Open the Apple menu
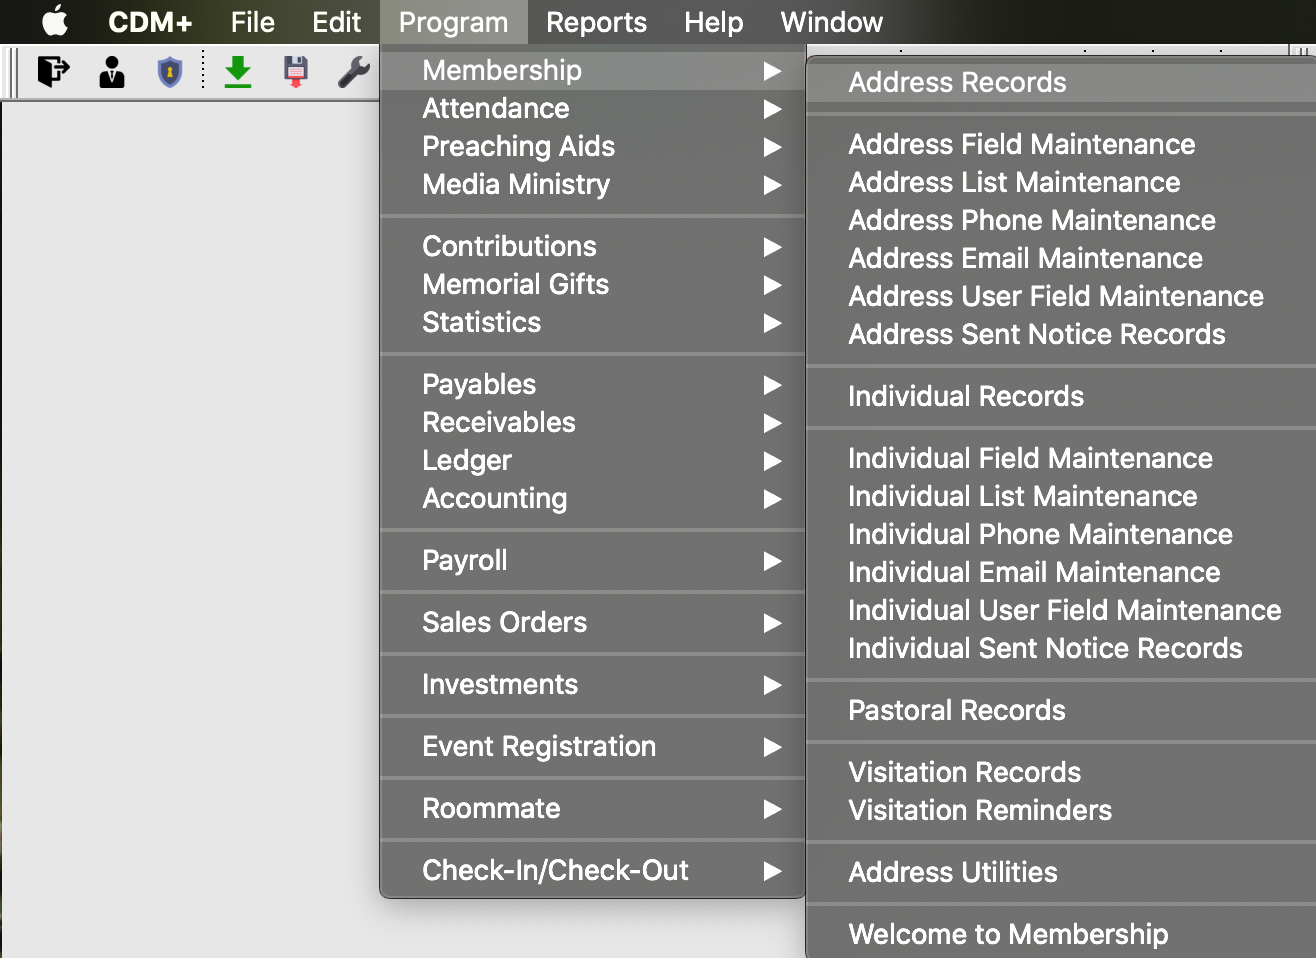 click(55, 22)
